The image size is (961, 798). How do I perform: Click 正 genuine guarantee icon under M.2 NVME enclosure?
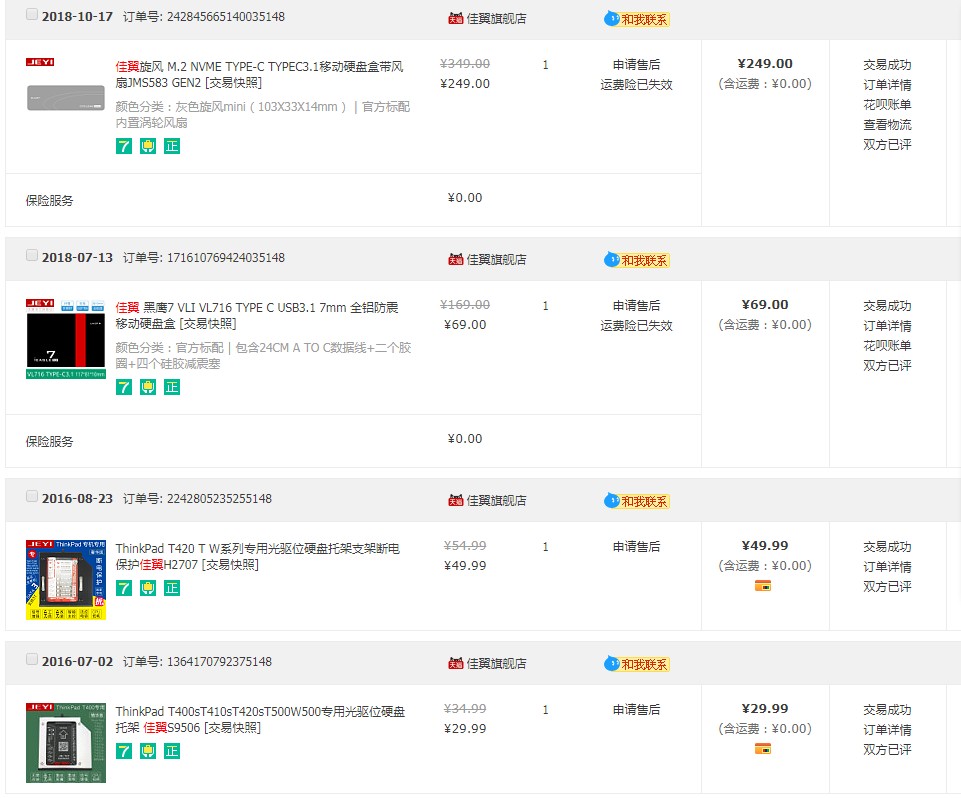(x=172, y=146)
